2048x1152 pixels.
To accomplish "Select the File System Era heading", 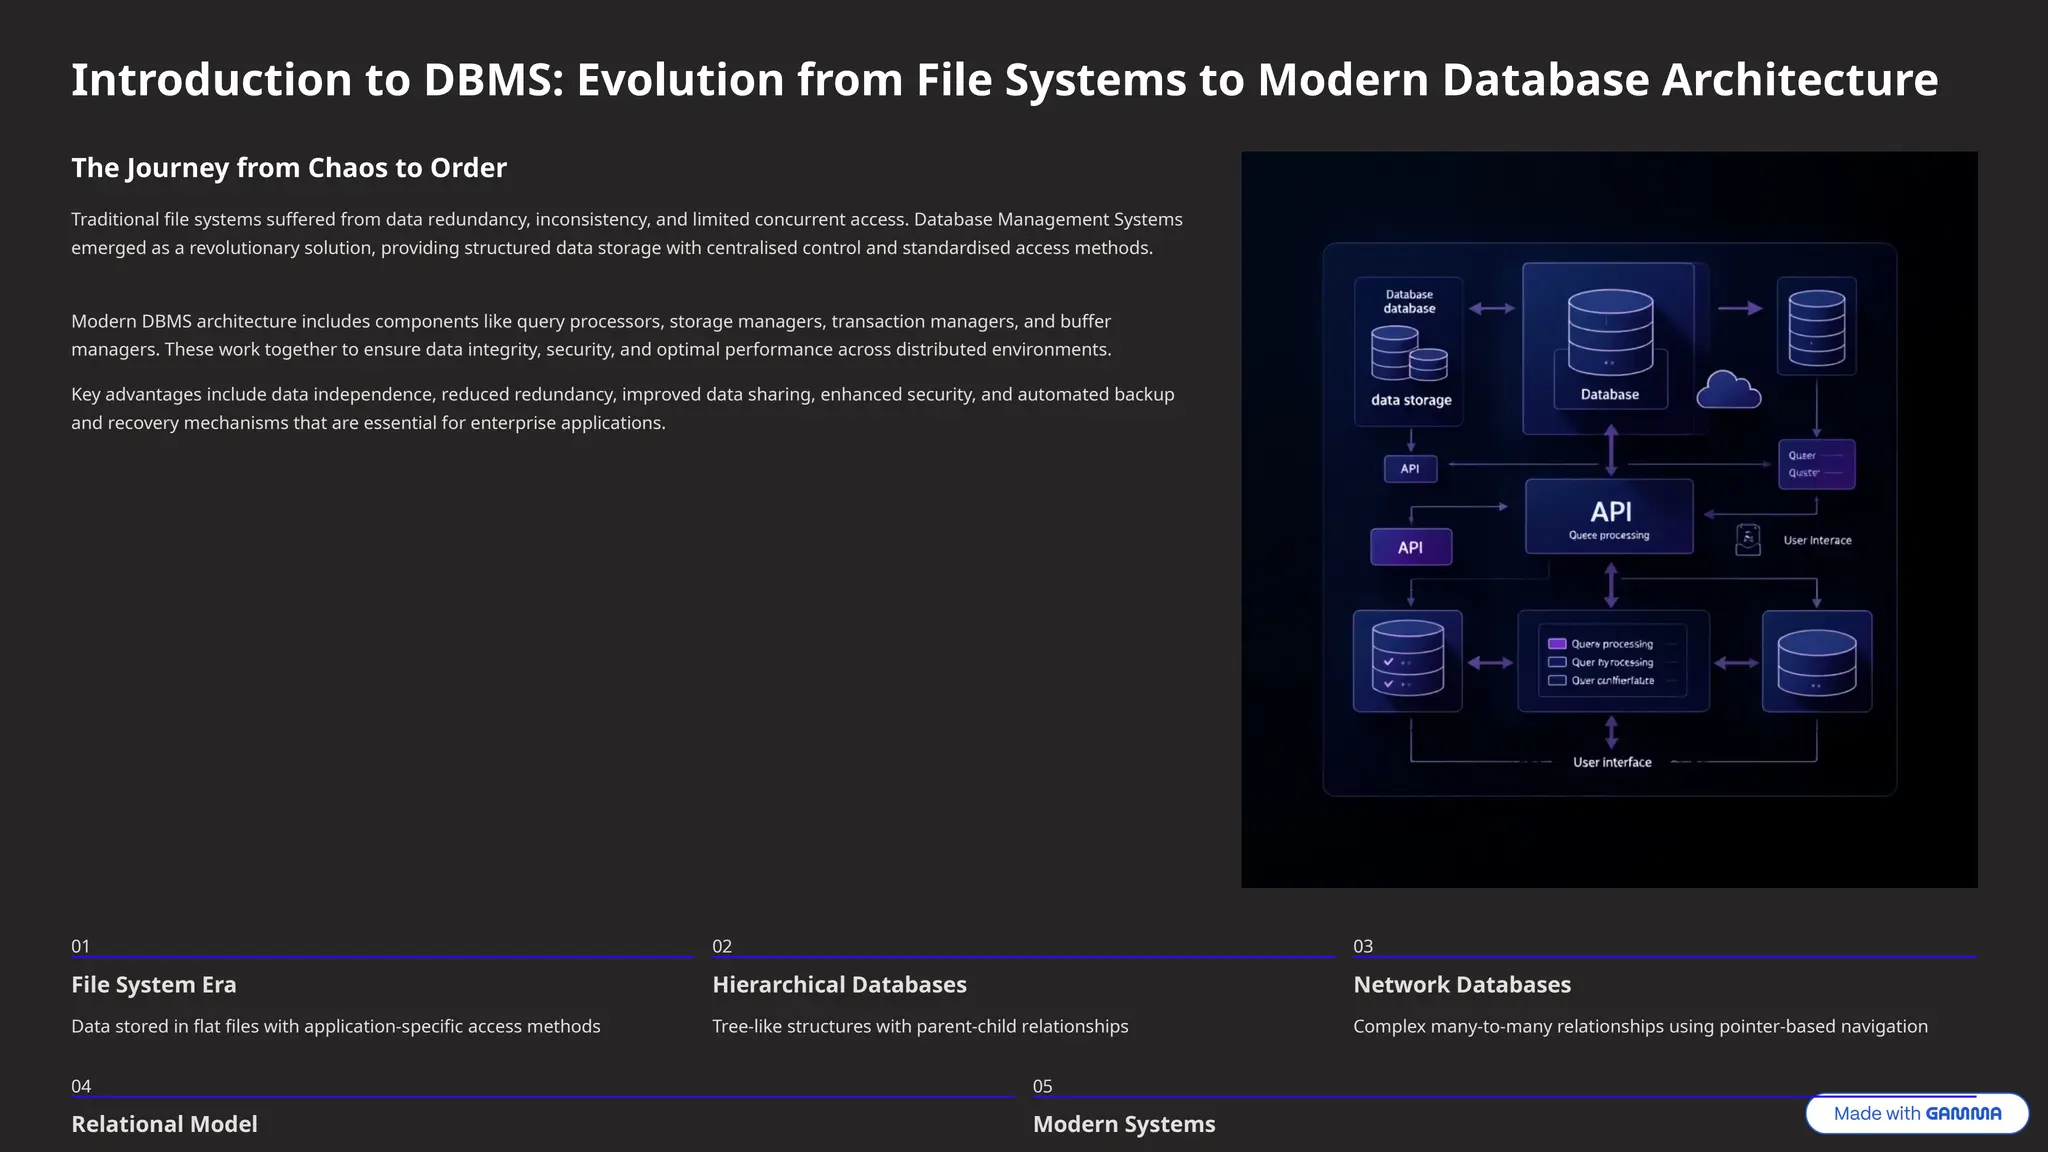I will click(x=154, y=985).
